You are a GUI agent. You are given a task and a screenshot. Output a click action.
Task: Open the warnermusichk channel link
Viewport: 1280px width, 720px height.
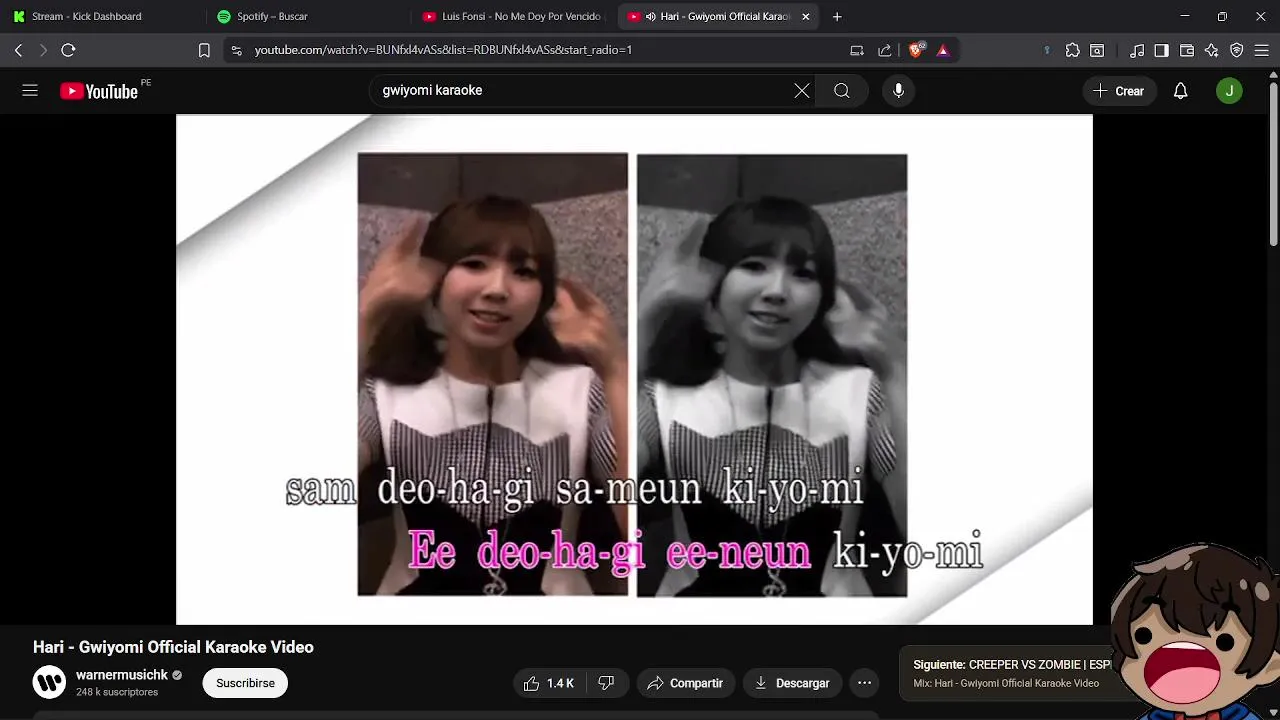tap(122, 675)
